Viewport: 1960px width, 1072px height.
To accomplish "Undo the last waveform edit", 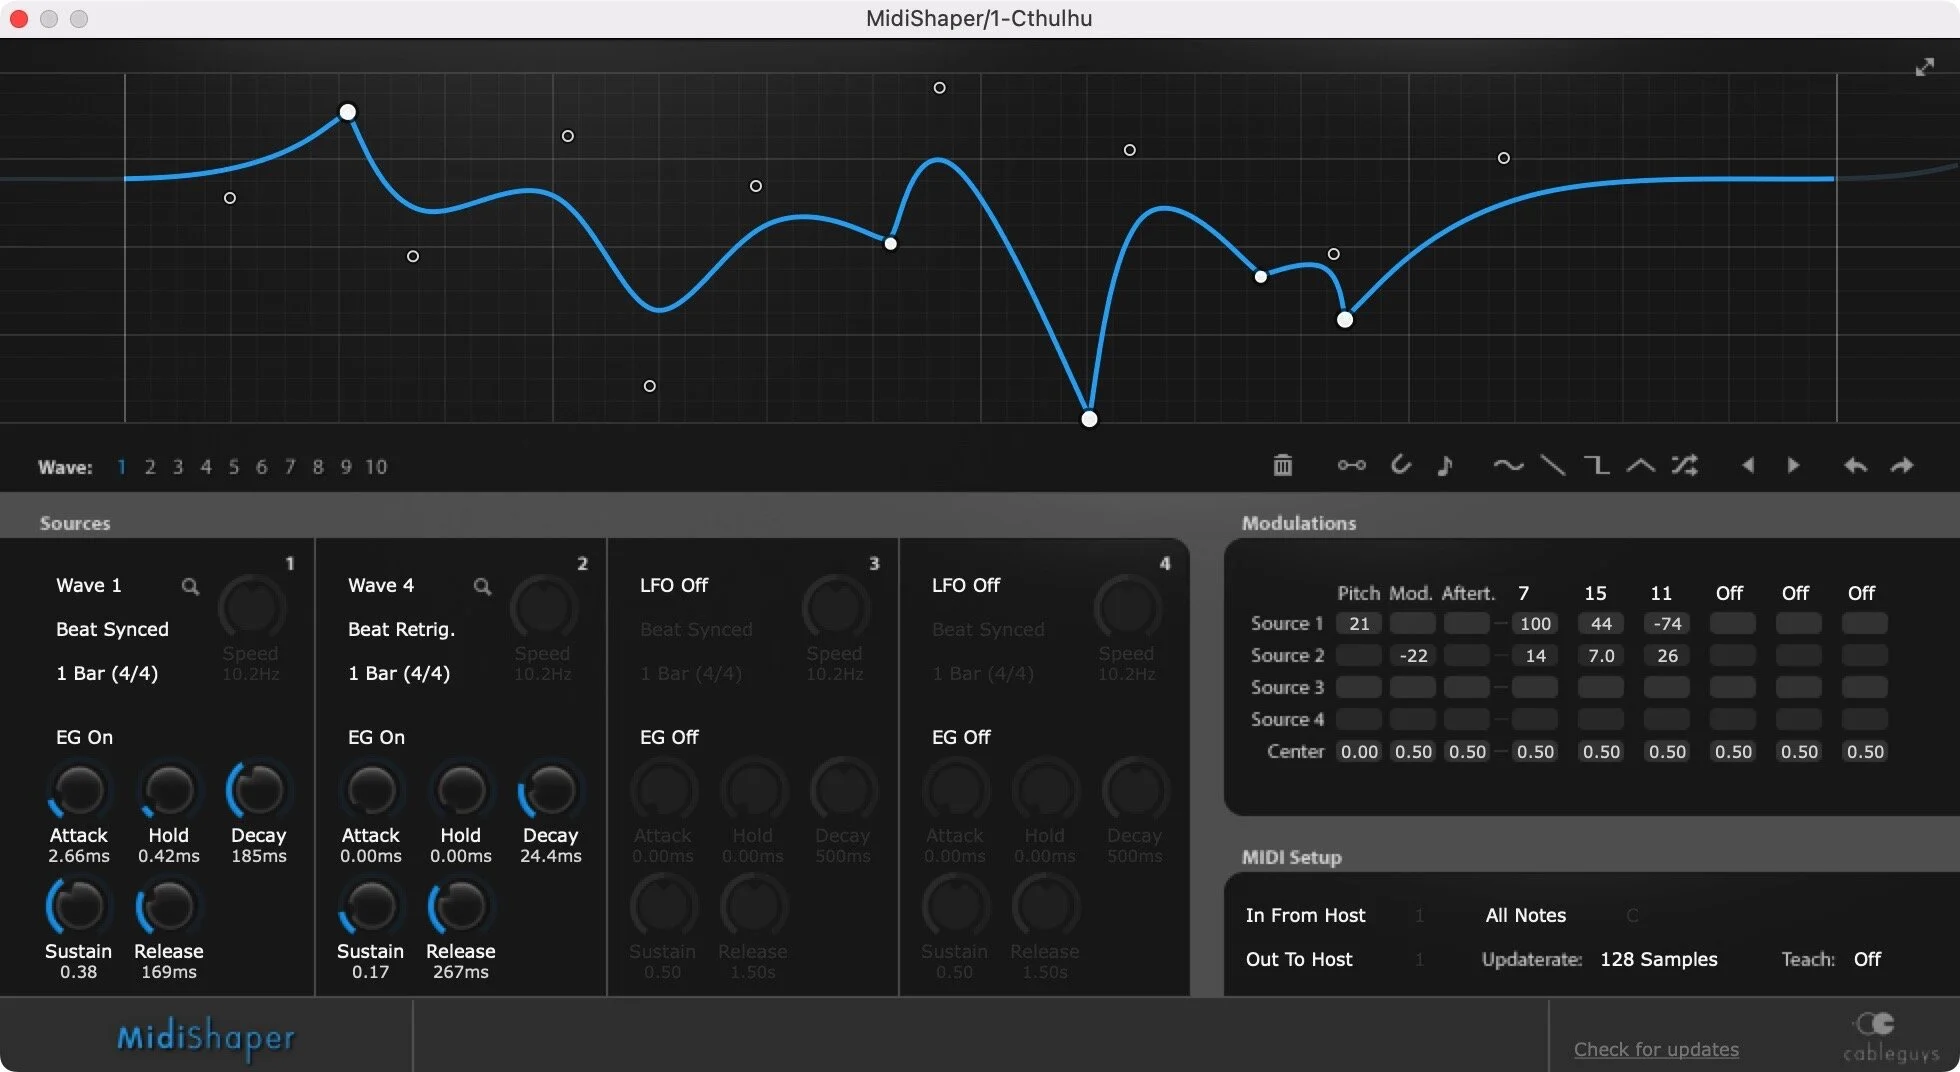I will (x=1855, y=465).
